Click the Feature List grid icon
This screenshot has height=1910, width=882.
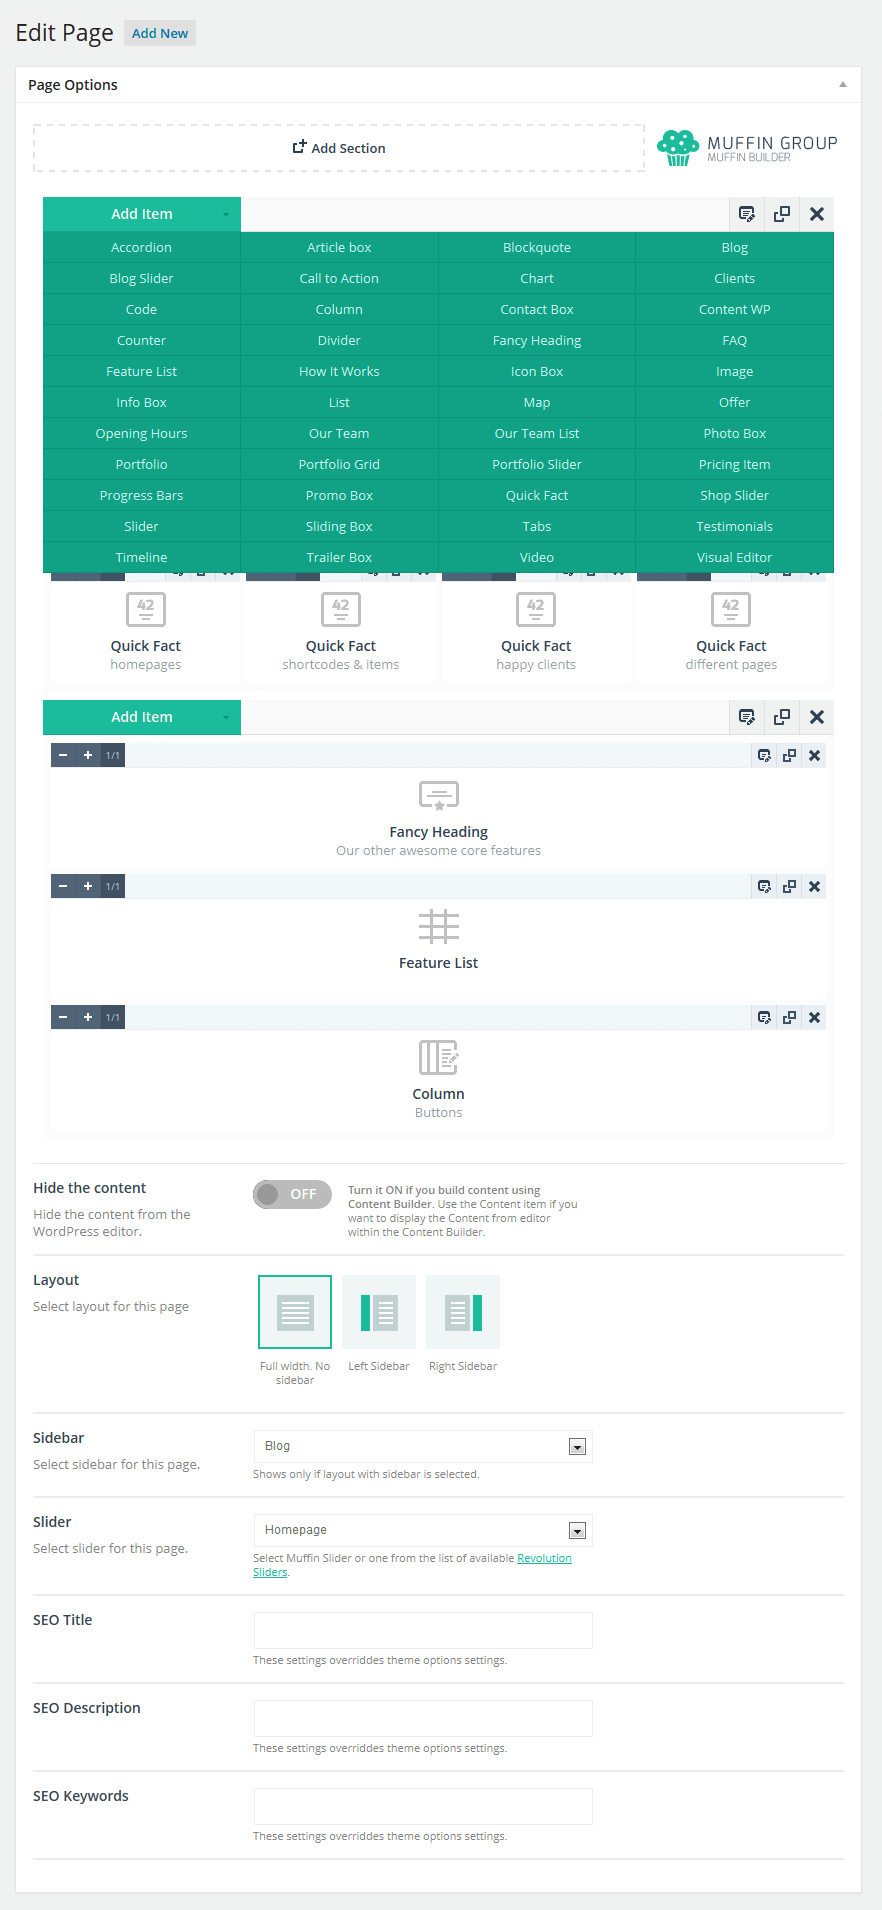(439, 927)
